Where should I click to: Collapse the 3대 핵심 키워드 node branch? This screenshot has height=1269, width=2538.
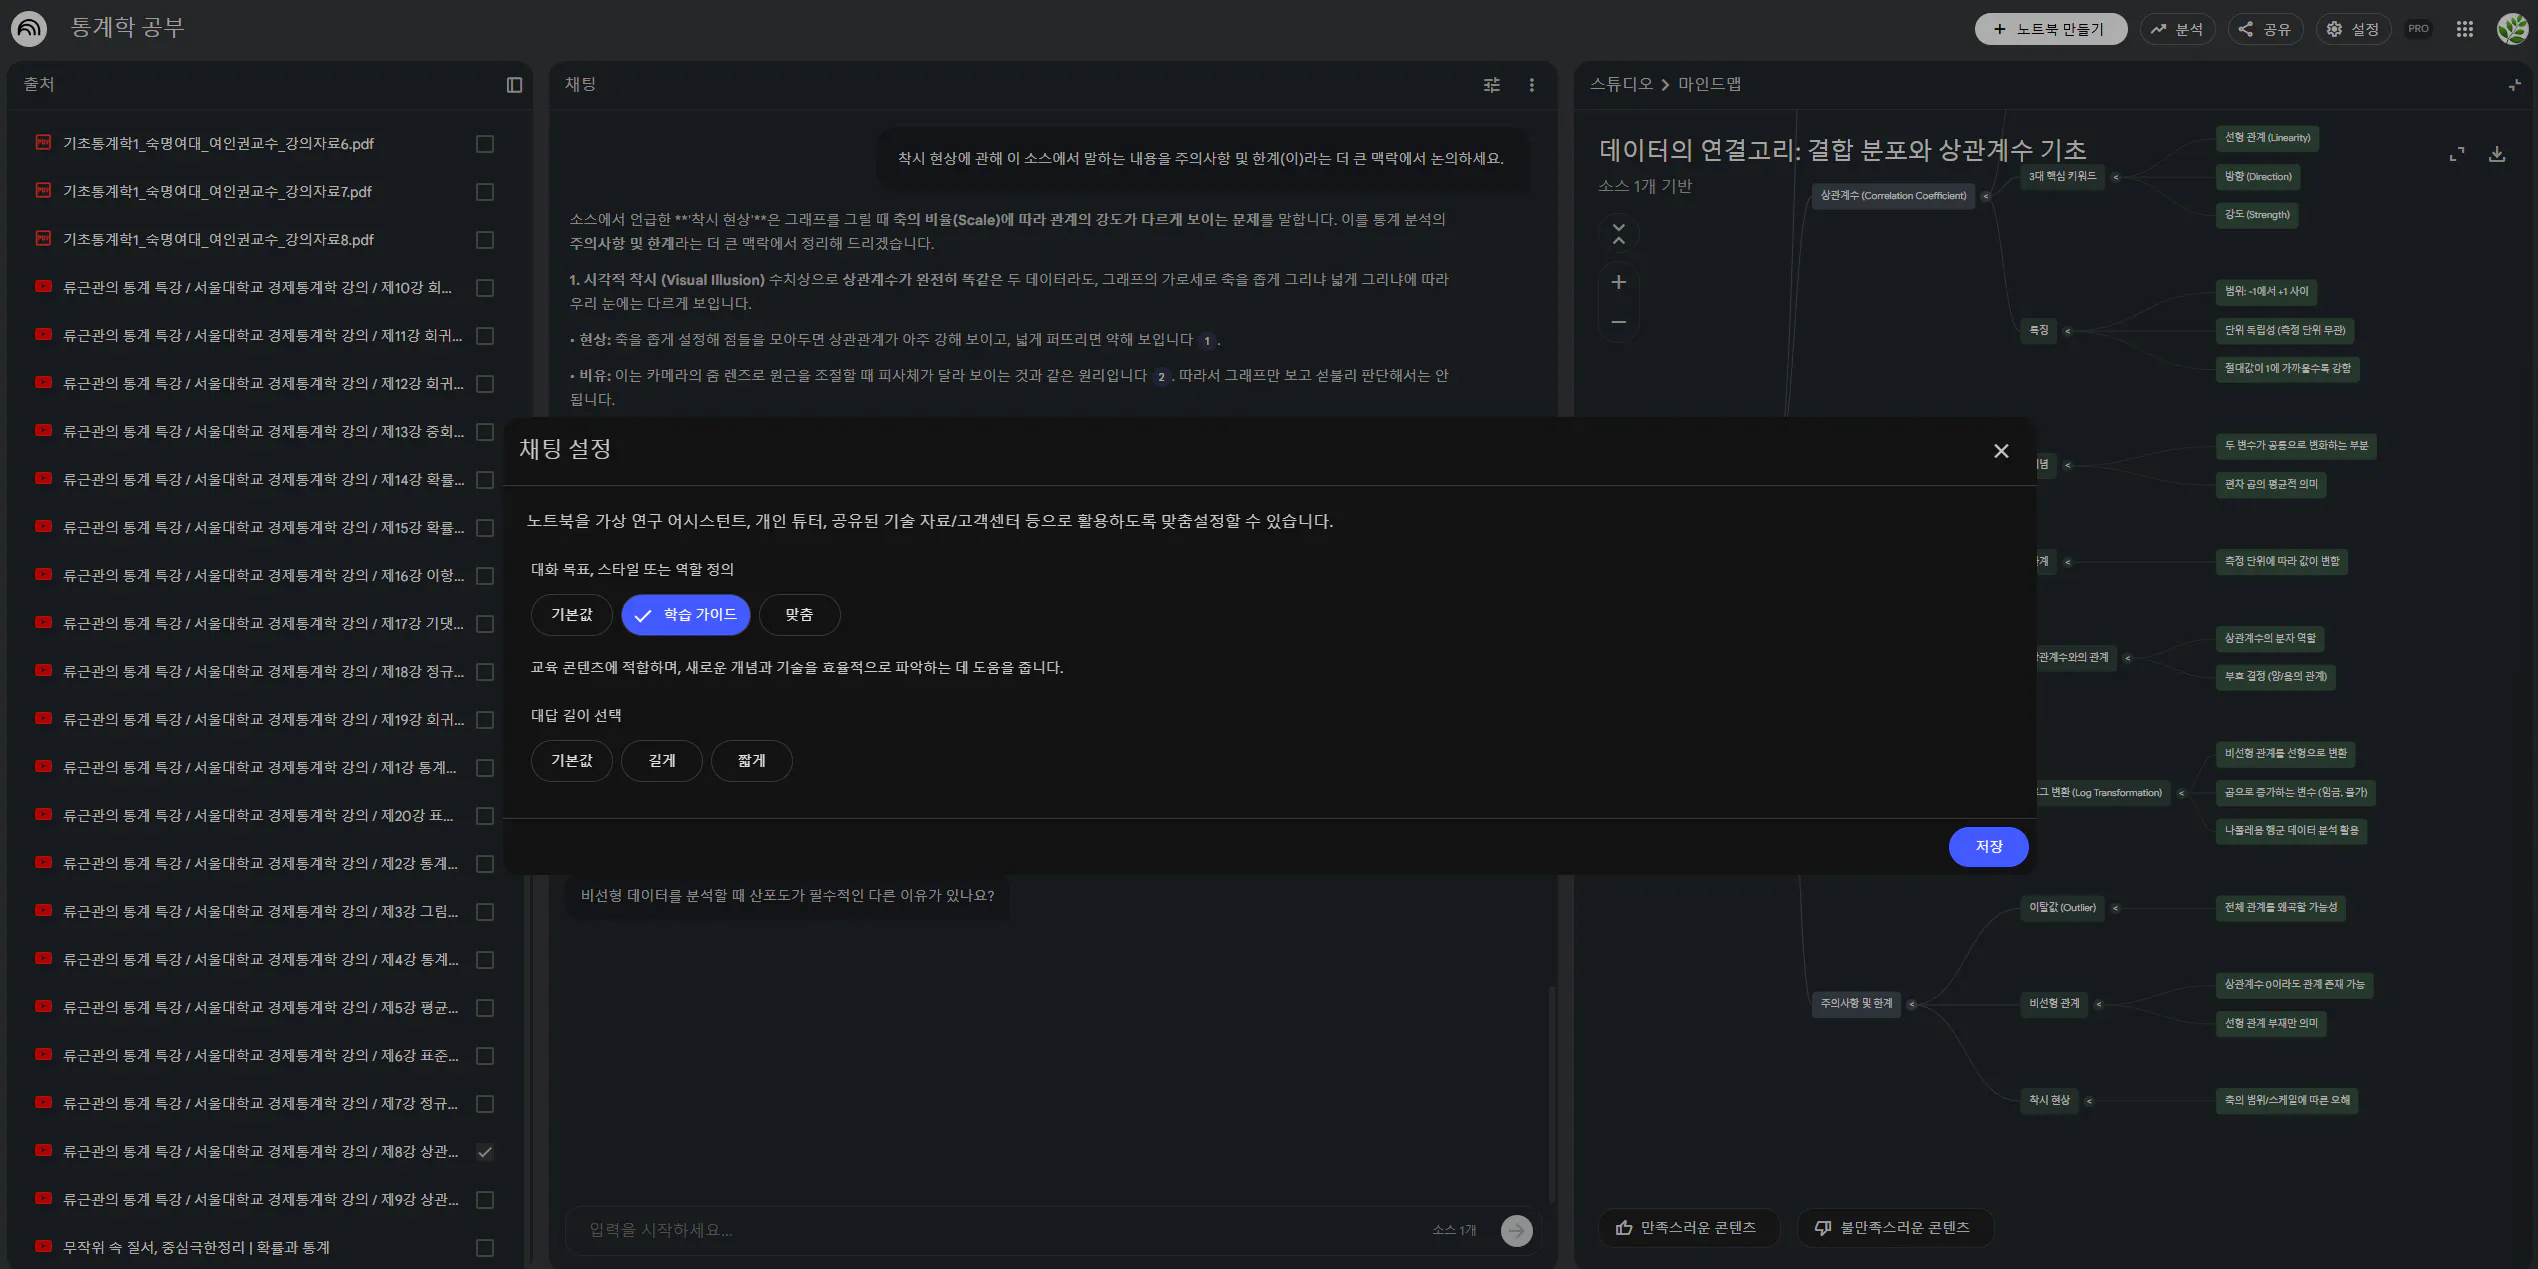(2115, 177)
